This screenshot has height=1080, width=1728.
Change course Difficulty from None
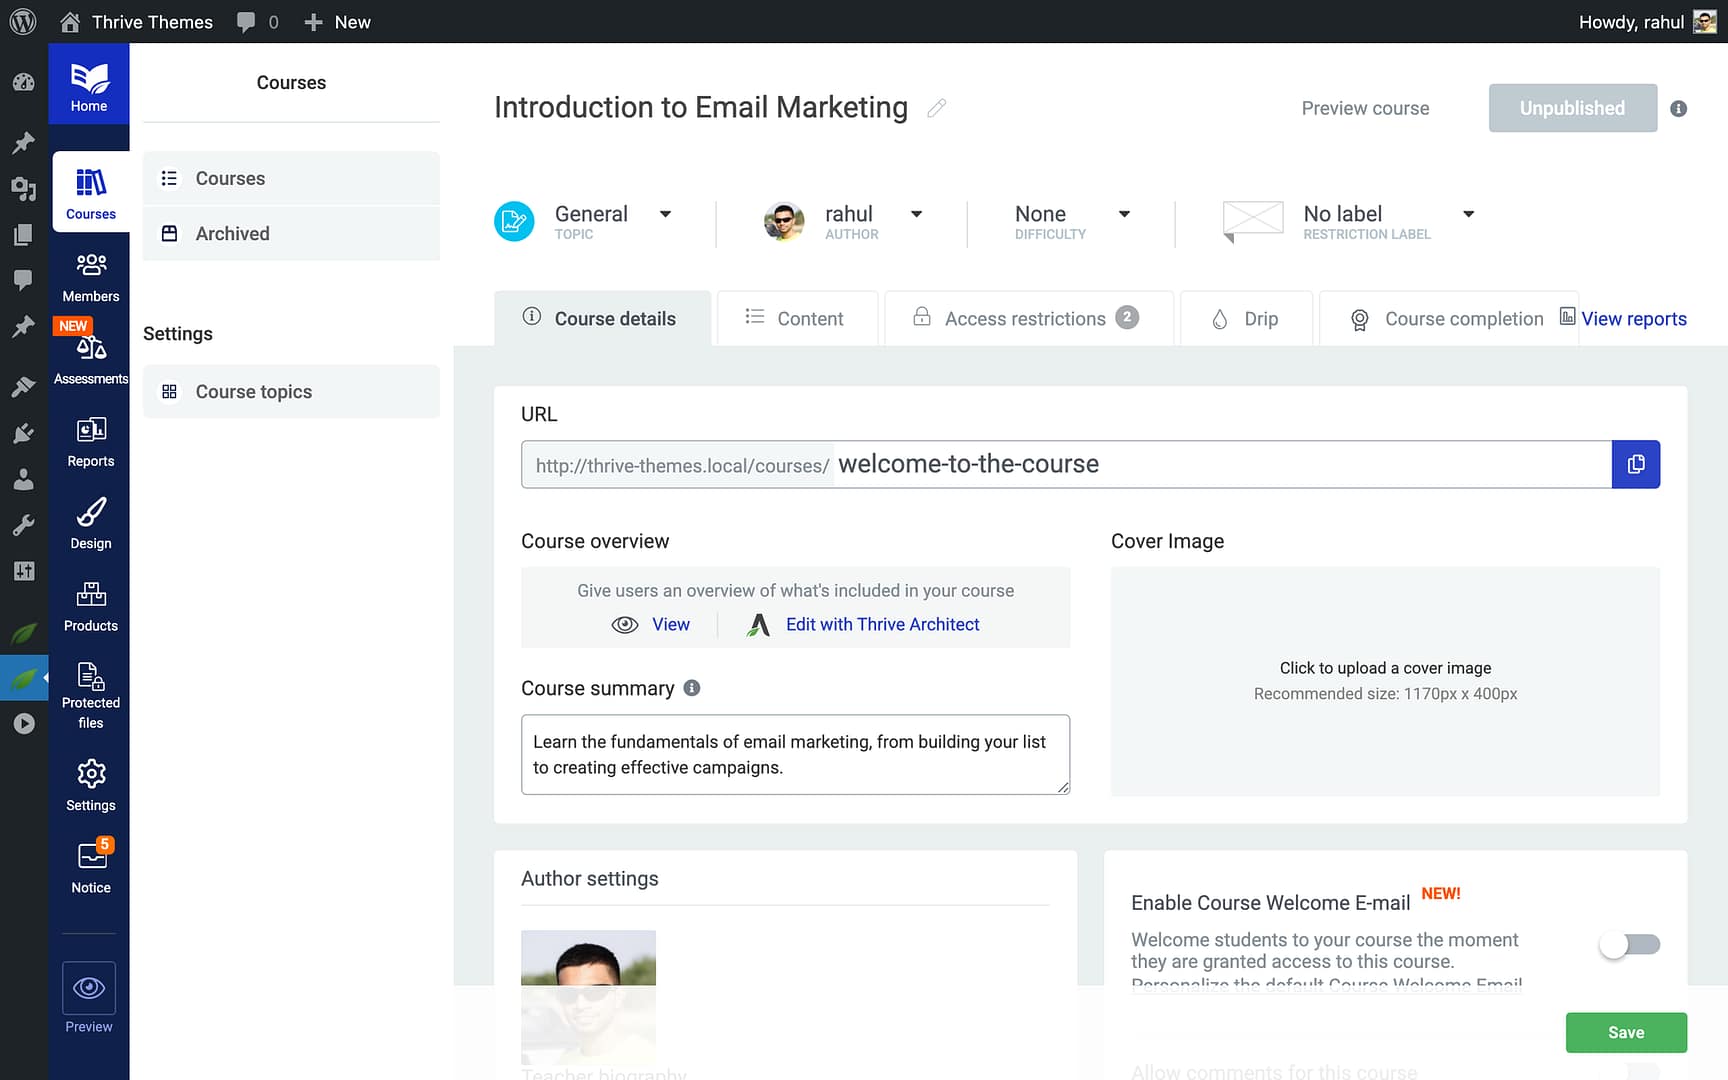(1124, 214)
